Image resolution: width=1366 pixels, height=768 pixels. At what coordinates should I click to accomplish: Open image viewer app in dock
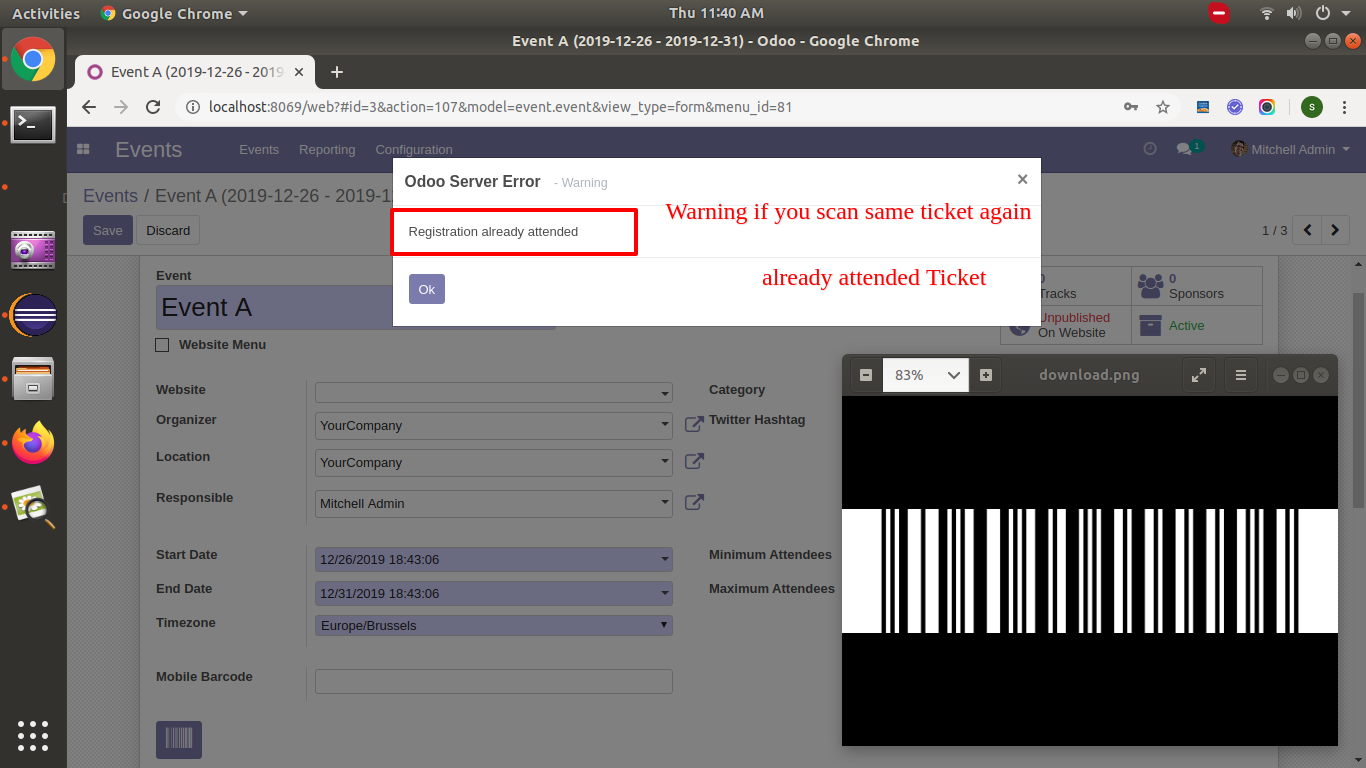(x=33, y=508)
